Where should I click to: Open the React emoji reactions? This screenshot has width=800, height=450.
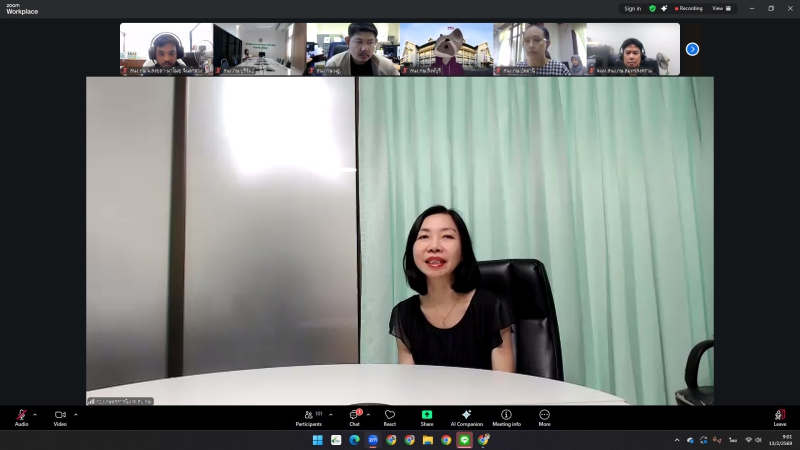pyautogui.click(x=390, y=416)
